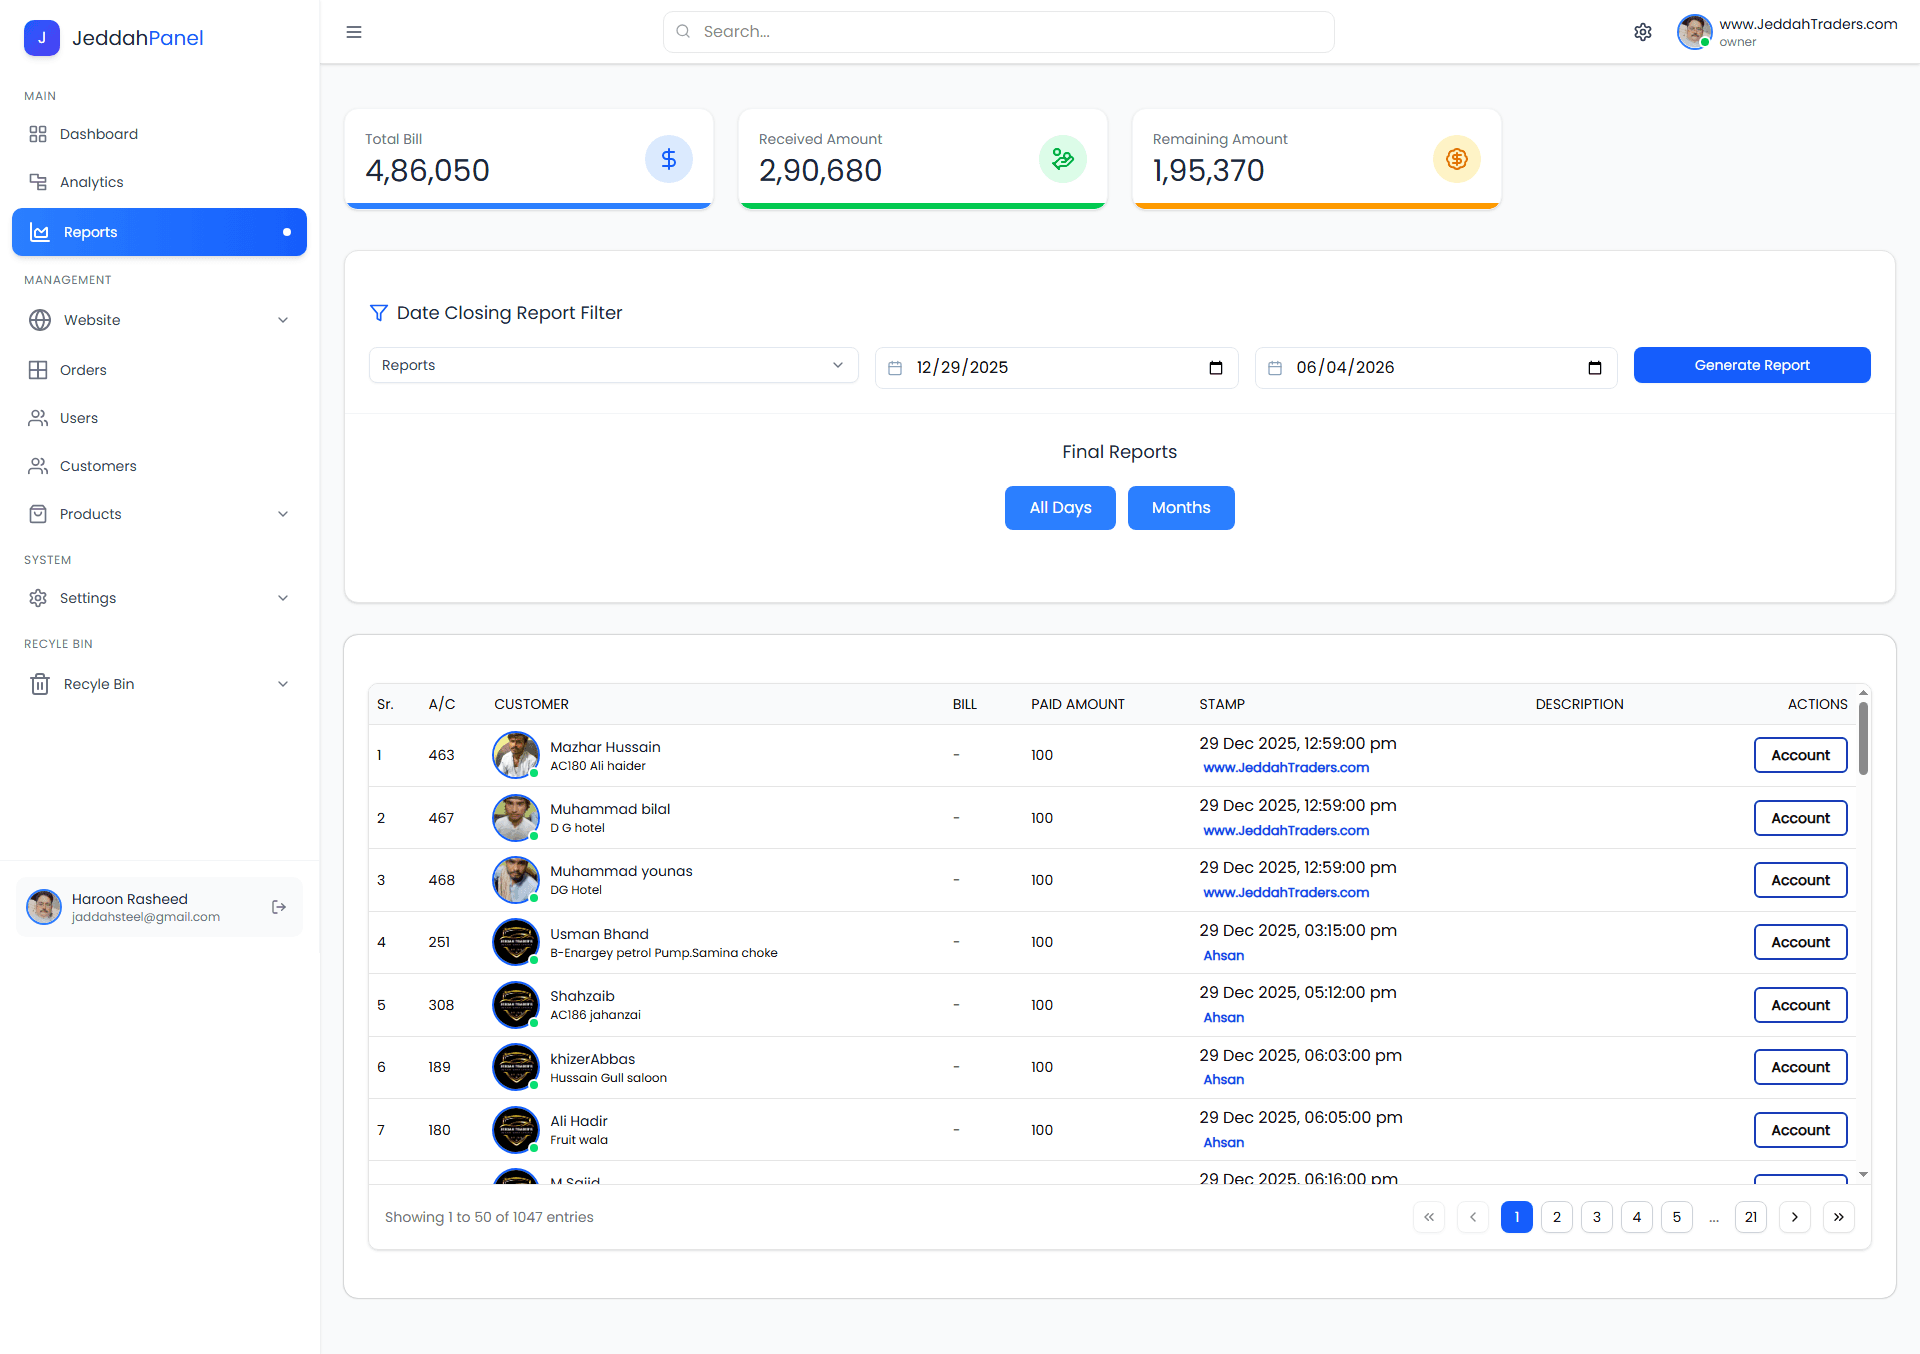Expand the Products submenu chevron
The height and width of the screenshot is (1354, 1920).
point(283,514)
